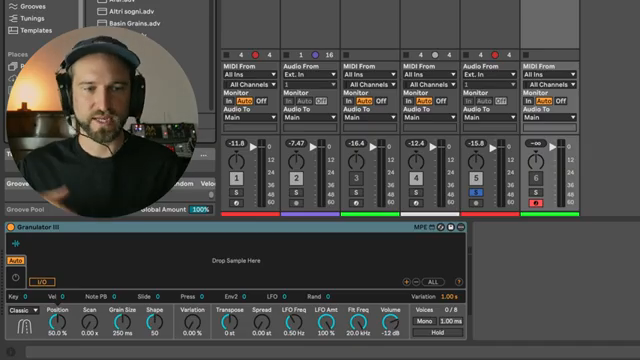
Task: Click track 2 clip stop square button
Action: coord(287,55)
